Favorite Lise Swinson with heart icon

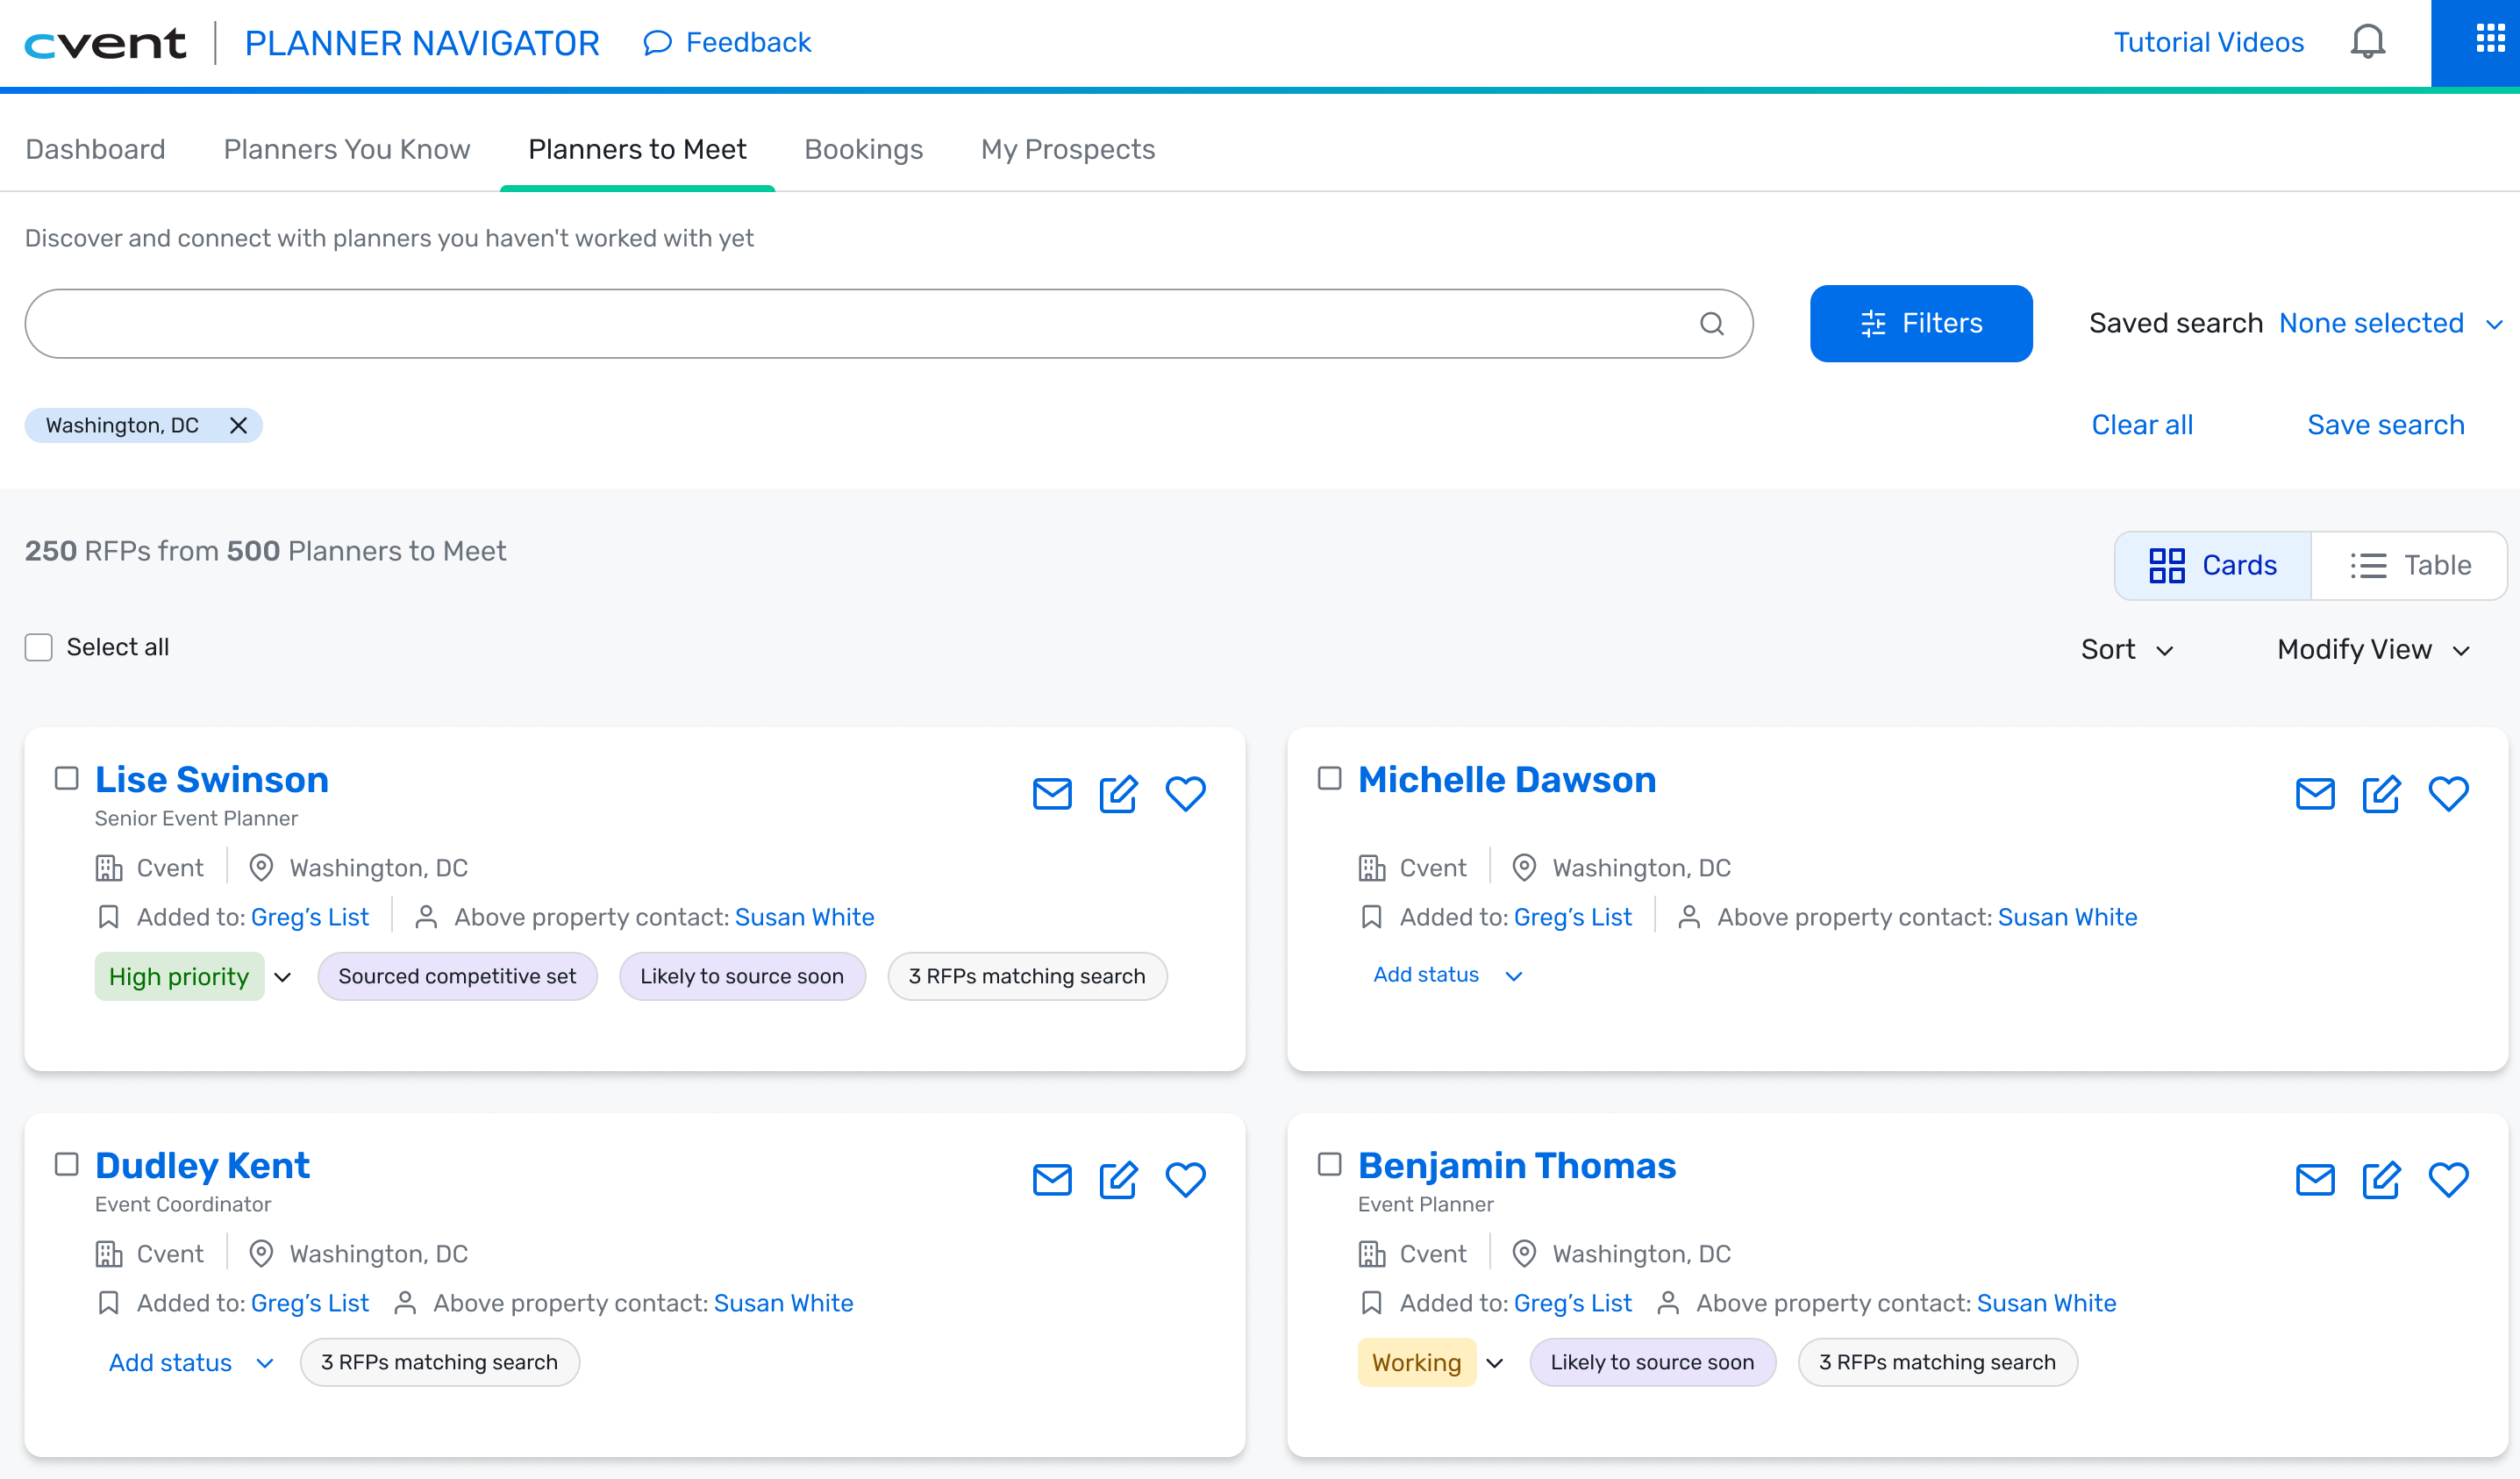click(x=1185, y=794)
